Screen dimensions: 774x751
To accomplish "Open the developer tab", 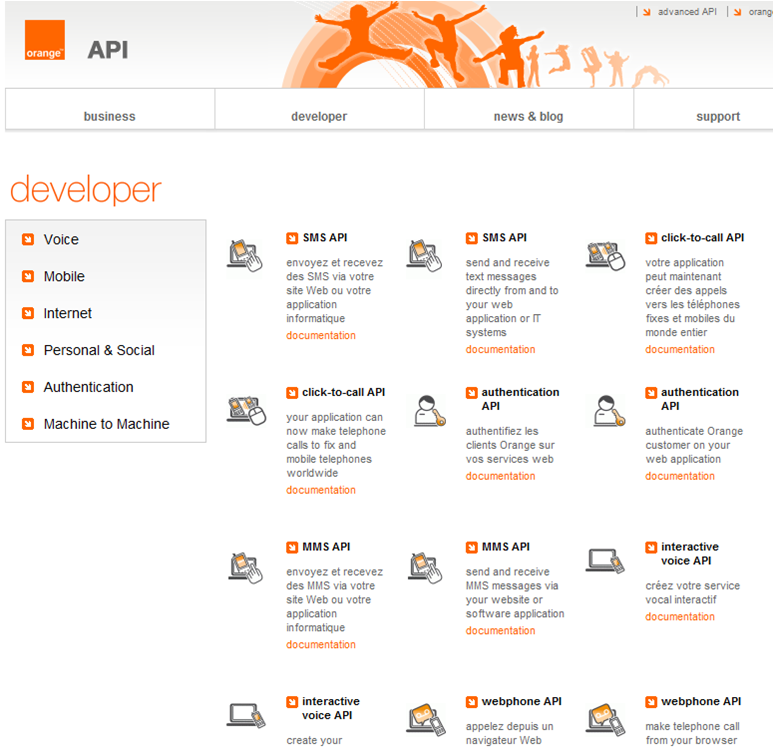I will tap(319, 117).
